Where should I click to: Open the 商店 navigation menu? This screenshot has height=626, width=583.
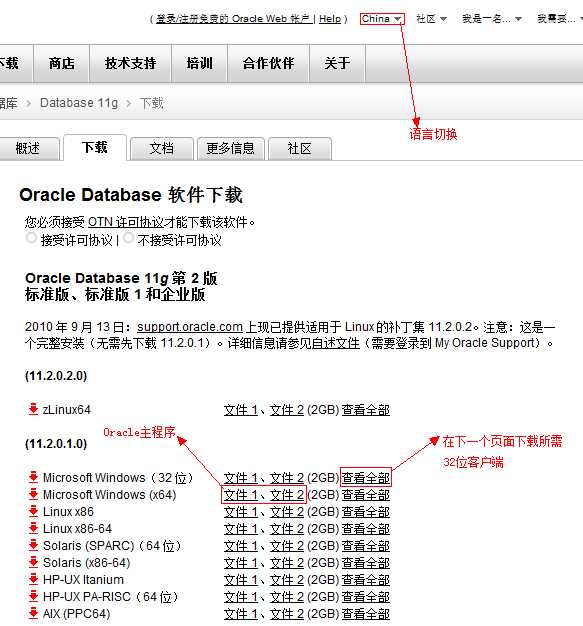61,63
